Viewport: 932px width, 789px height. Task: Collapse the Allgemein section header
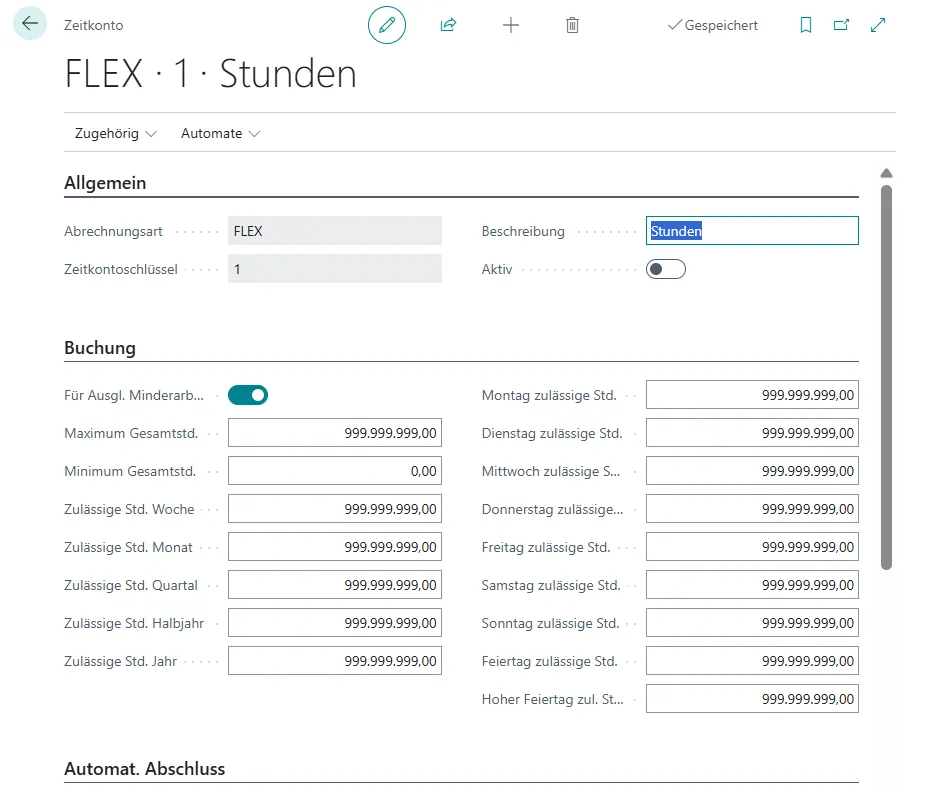105,183
